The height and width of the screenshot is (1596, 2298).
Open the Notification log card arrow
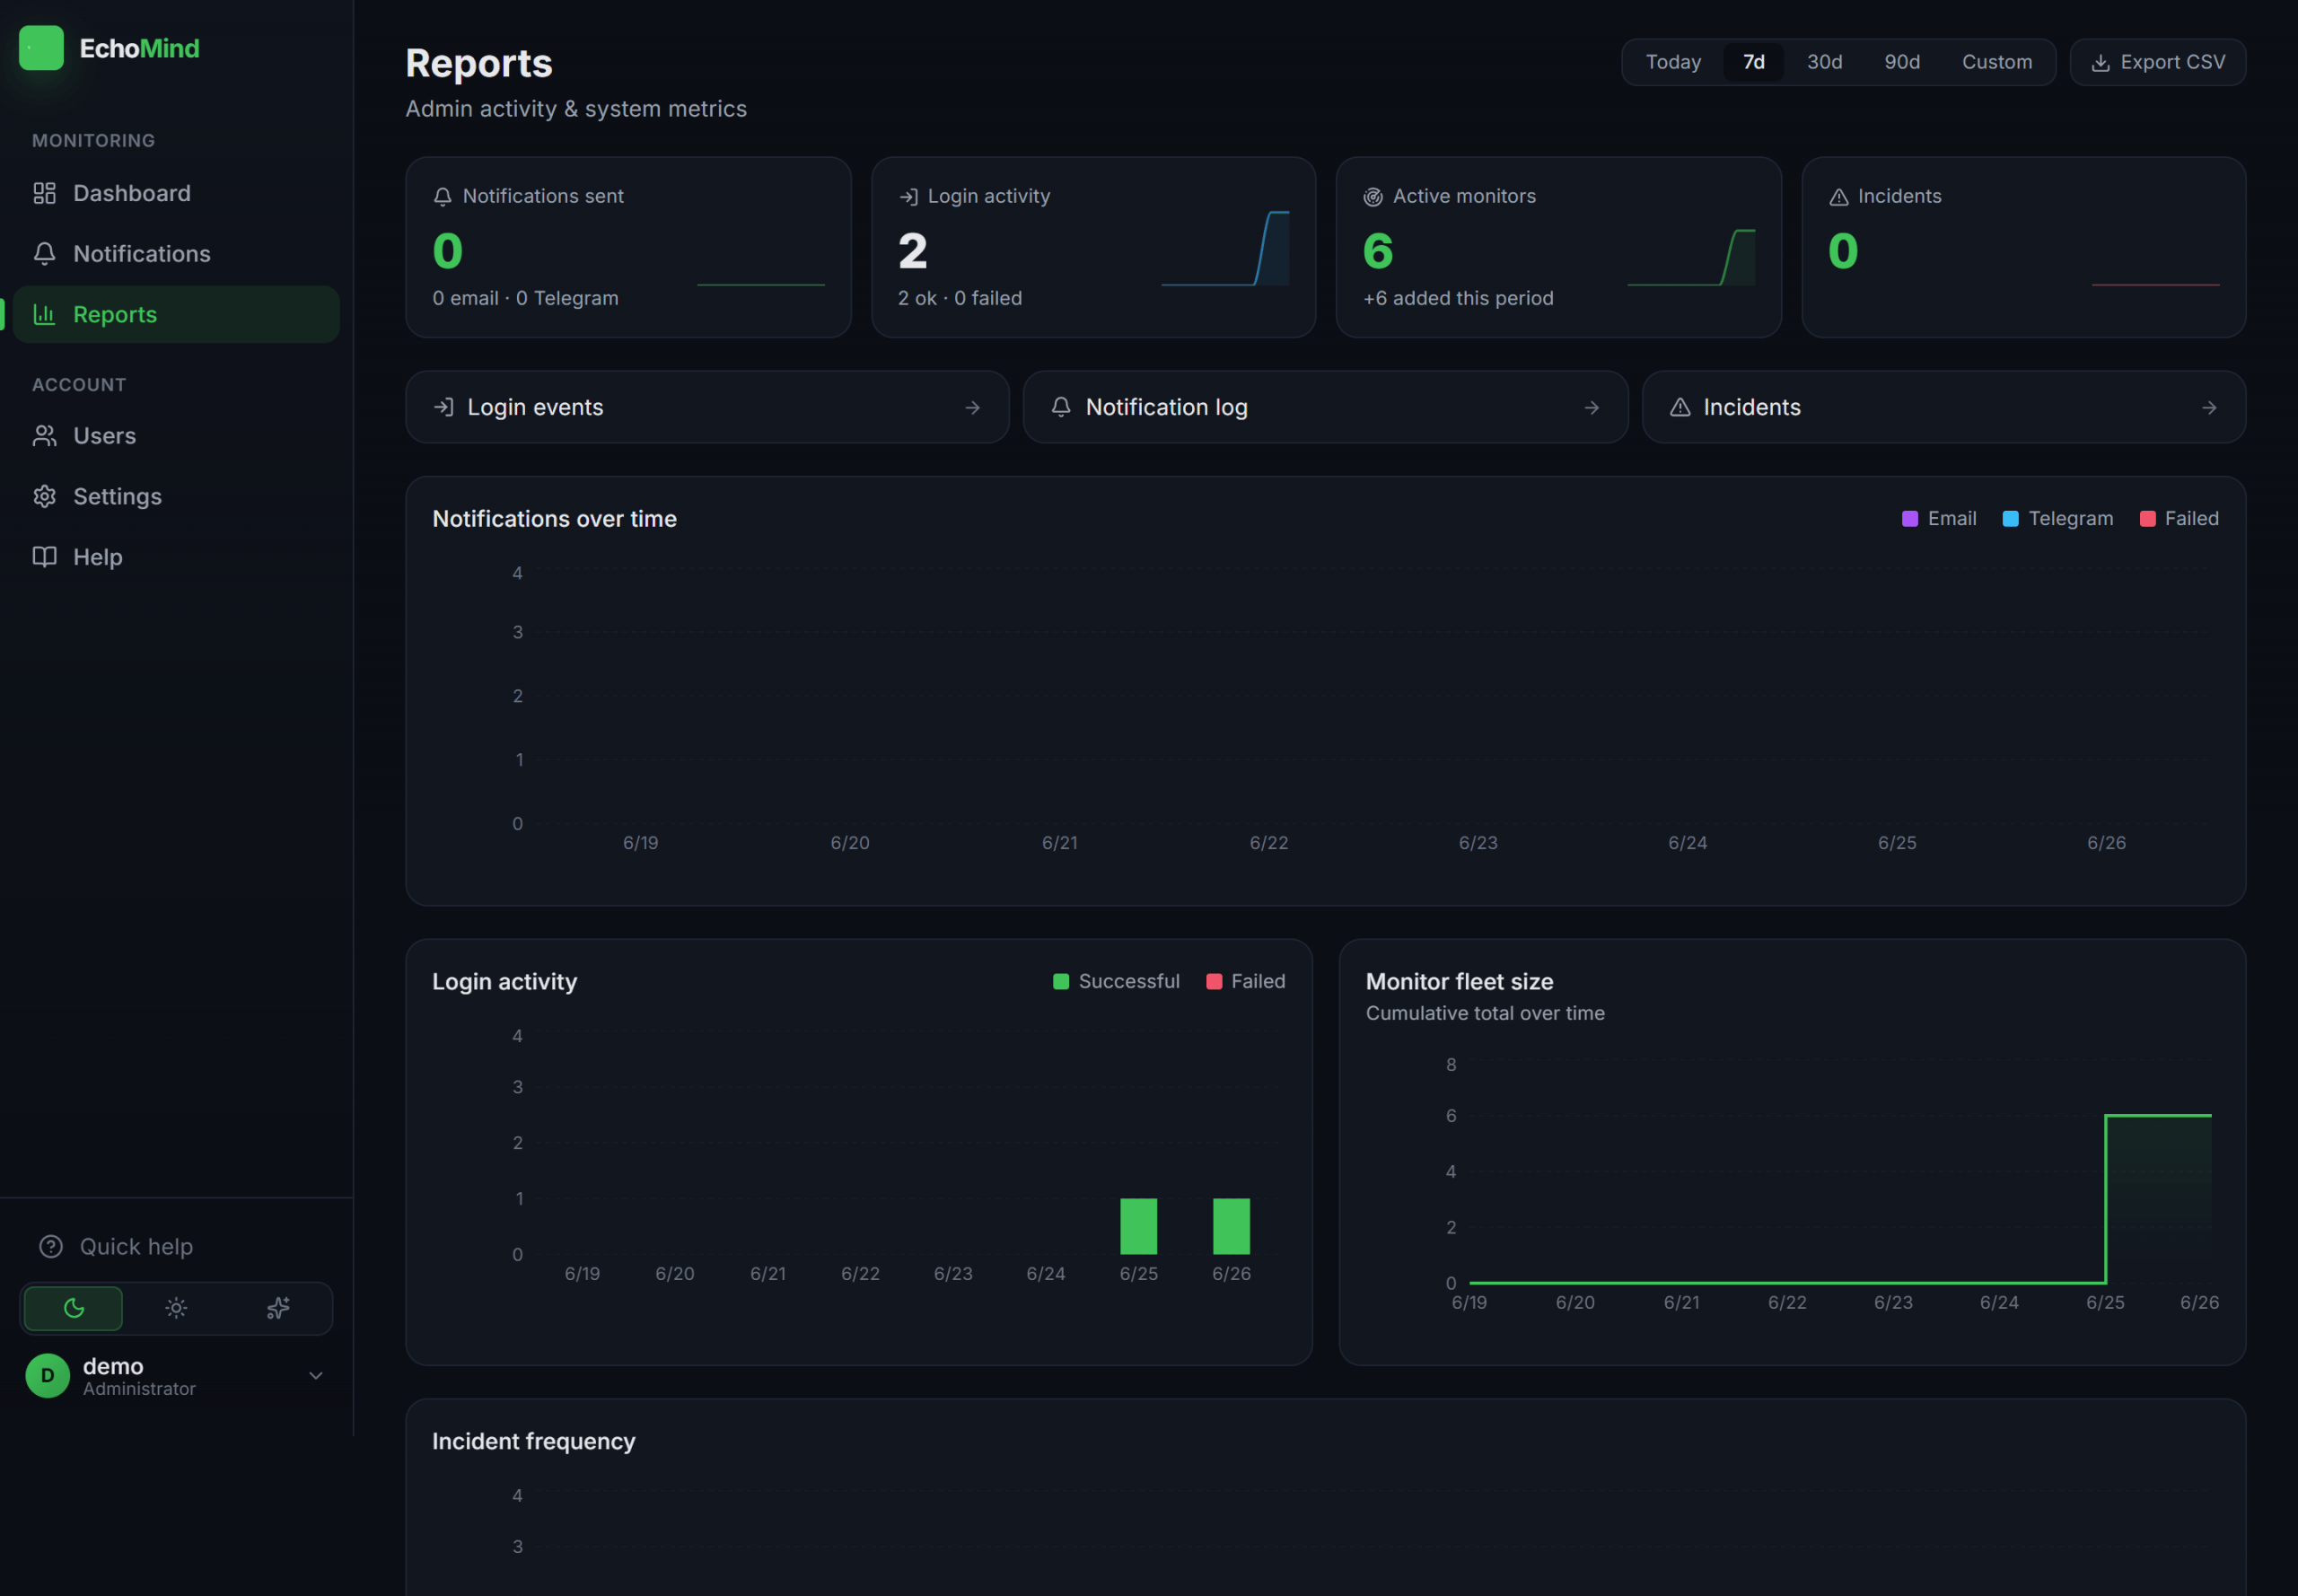coord(1591,408)
